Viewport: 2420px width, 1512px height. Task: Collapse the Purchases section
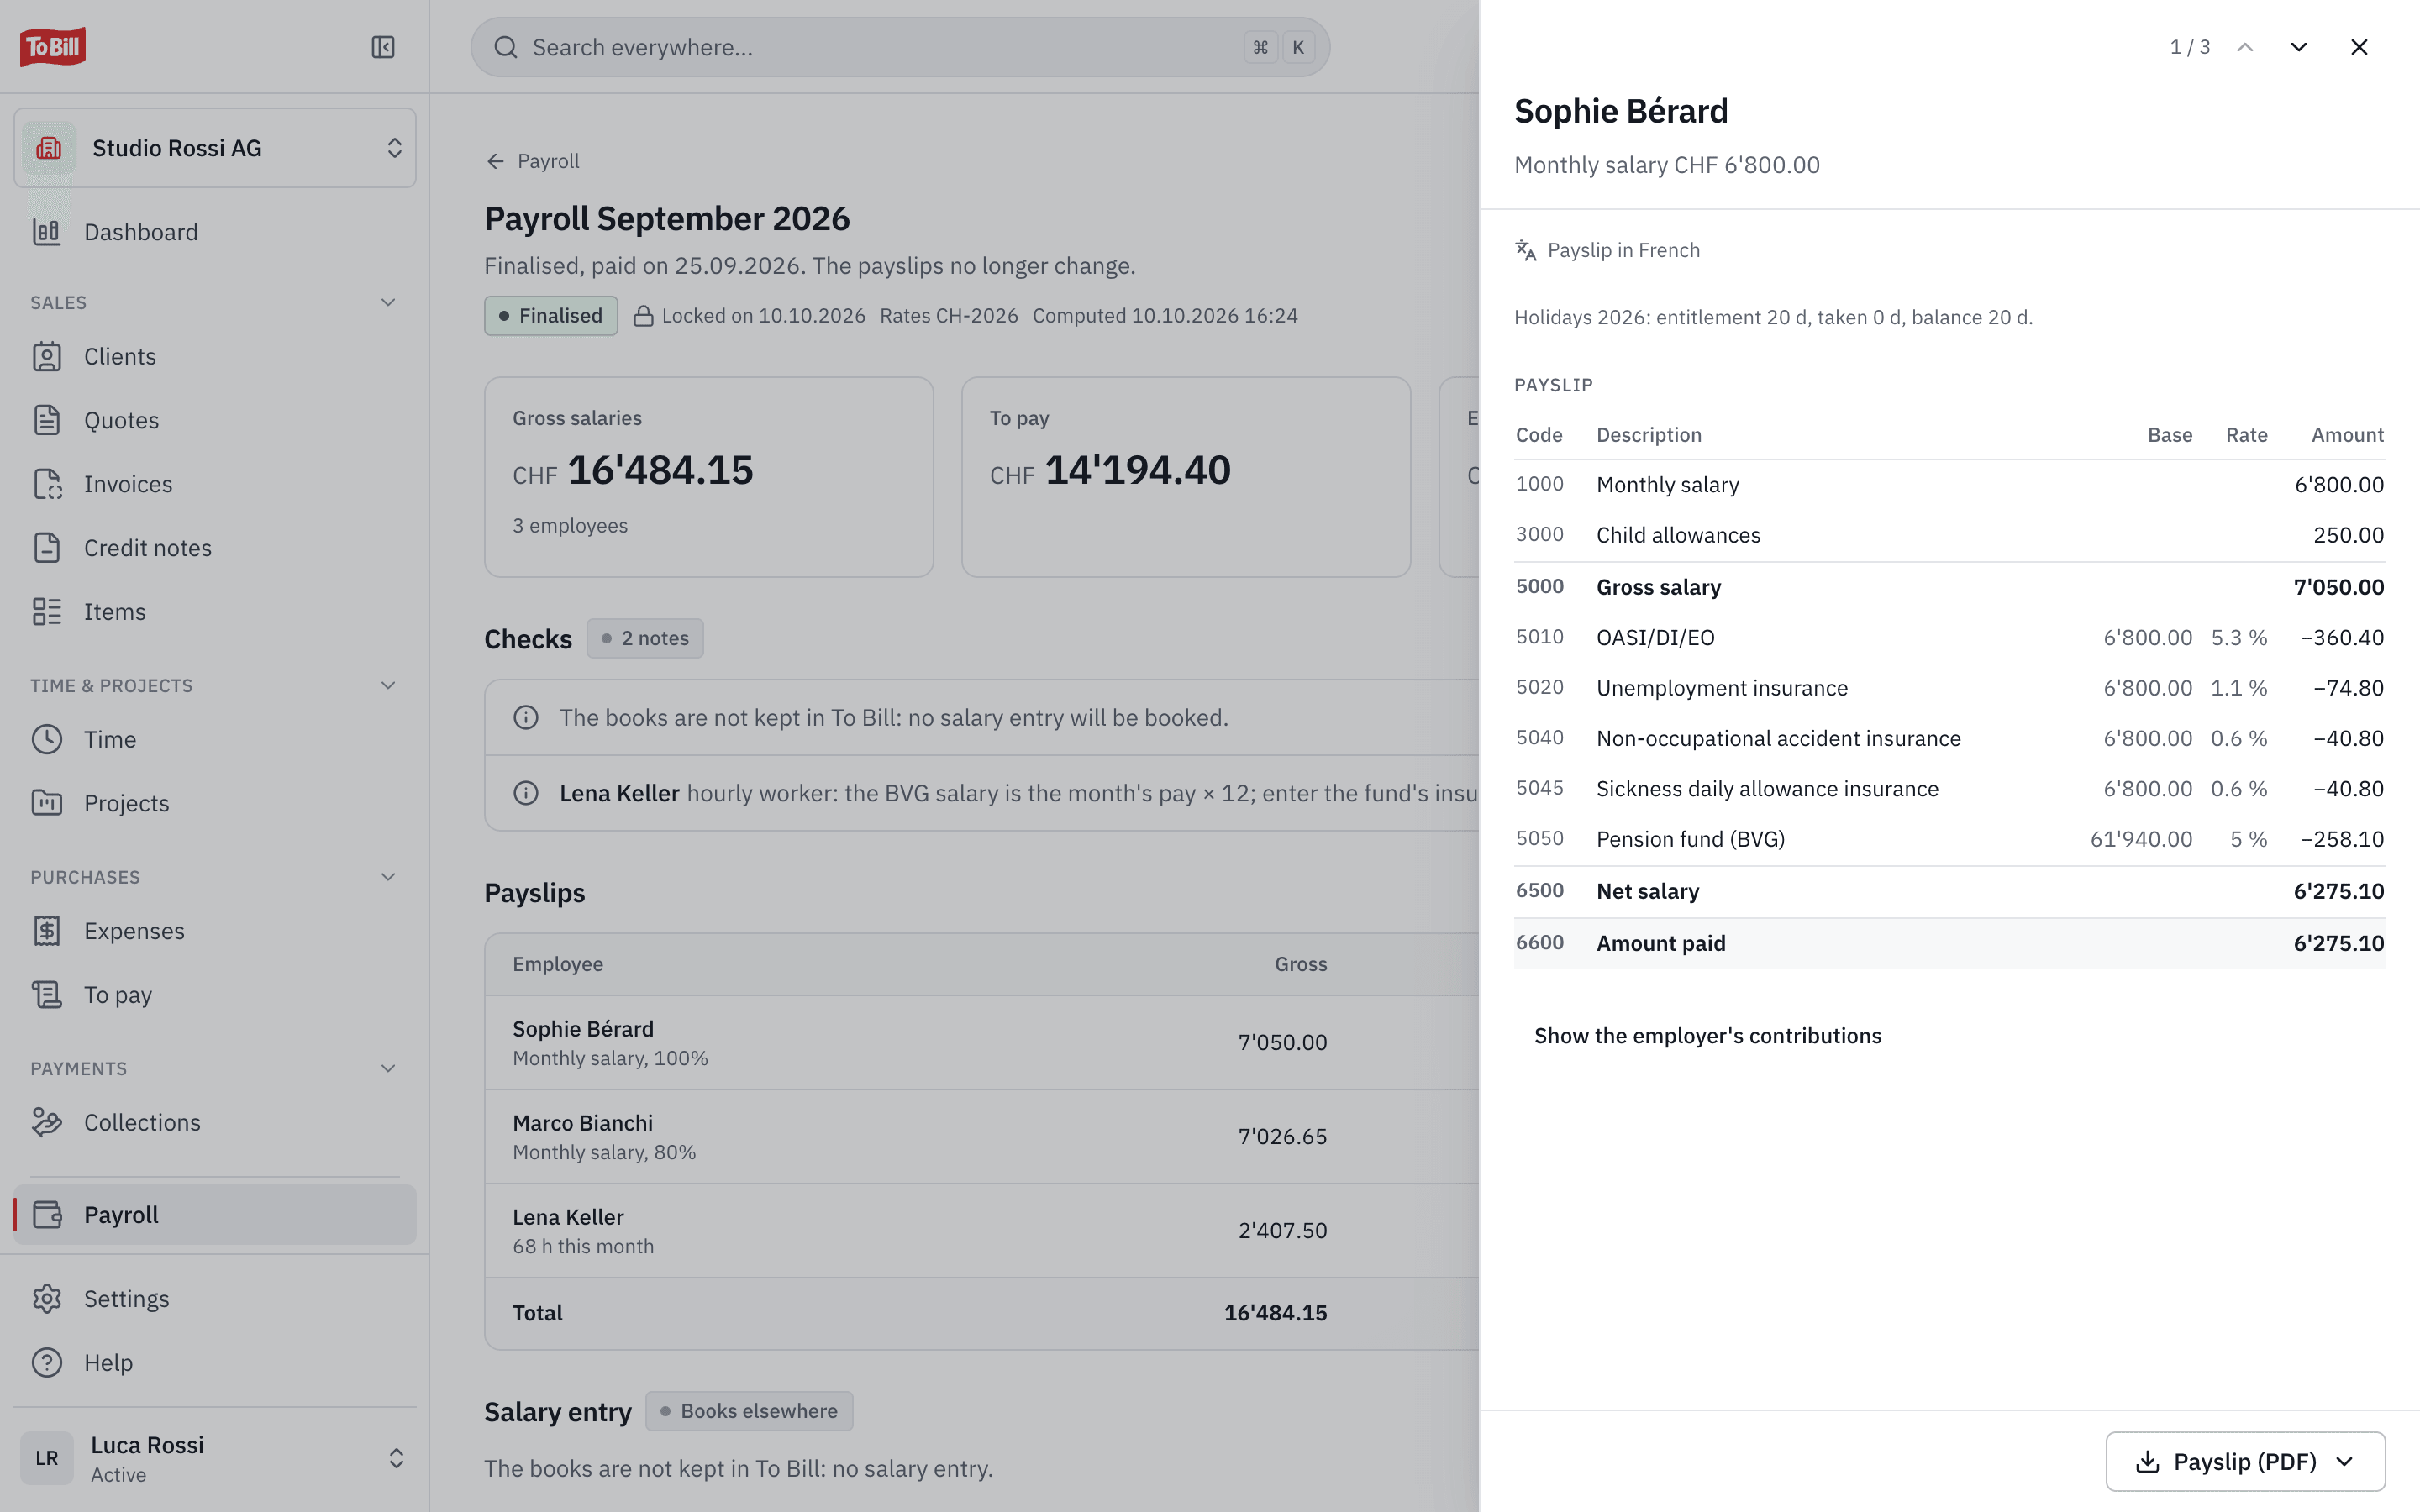388,877
